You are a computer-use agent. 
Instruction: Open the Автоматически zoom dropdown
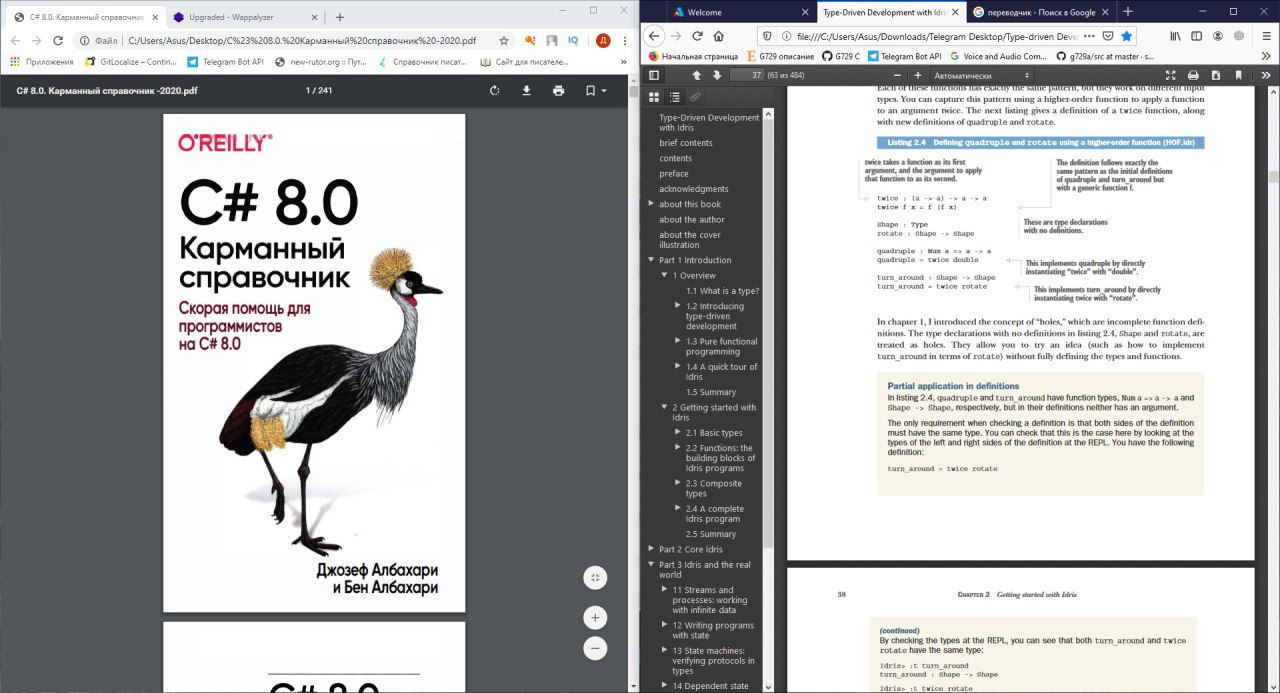tap(982, 75)
